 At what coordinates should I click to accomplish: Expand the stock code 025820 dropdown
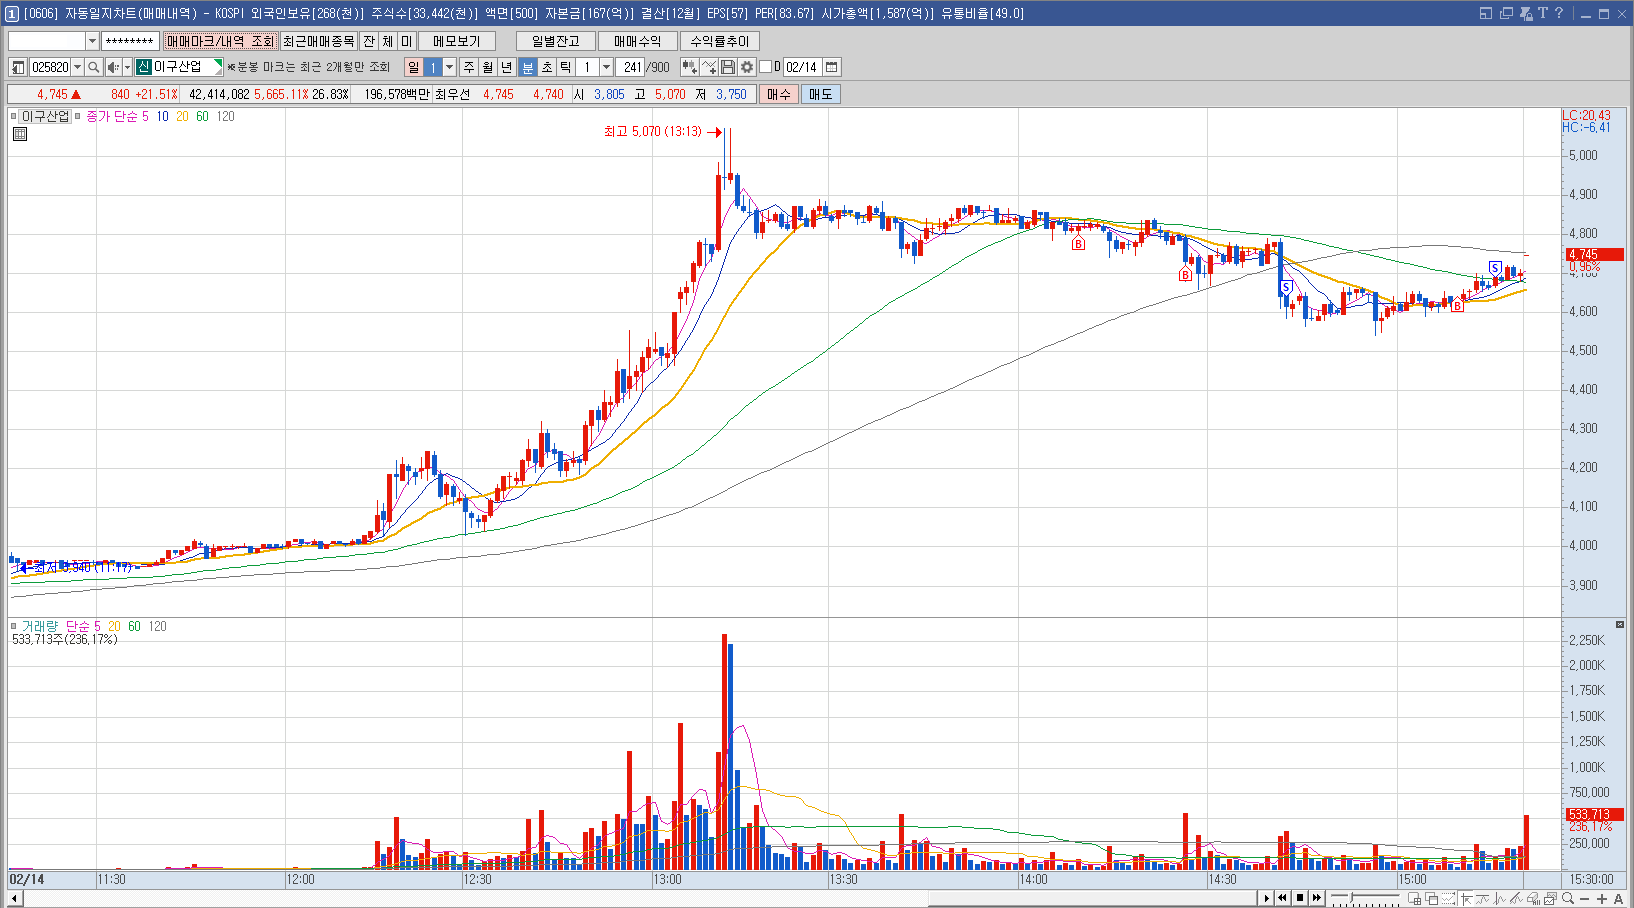pyautogui.click(x=78, y=67)
